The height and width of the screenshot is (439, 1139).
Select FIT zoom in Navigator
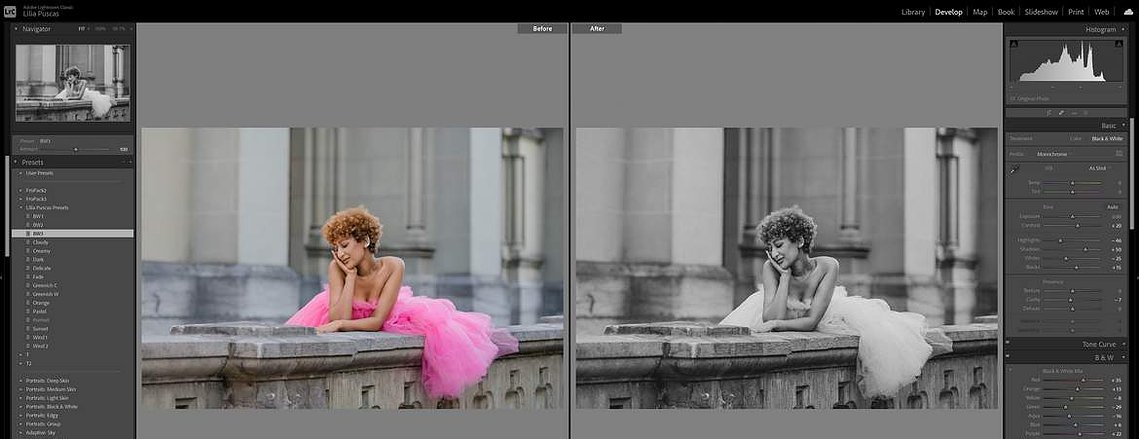coord(82,29)
